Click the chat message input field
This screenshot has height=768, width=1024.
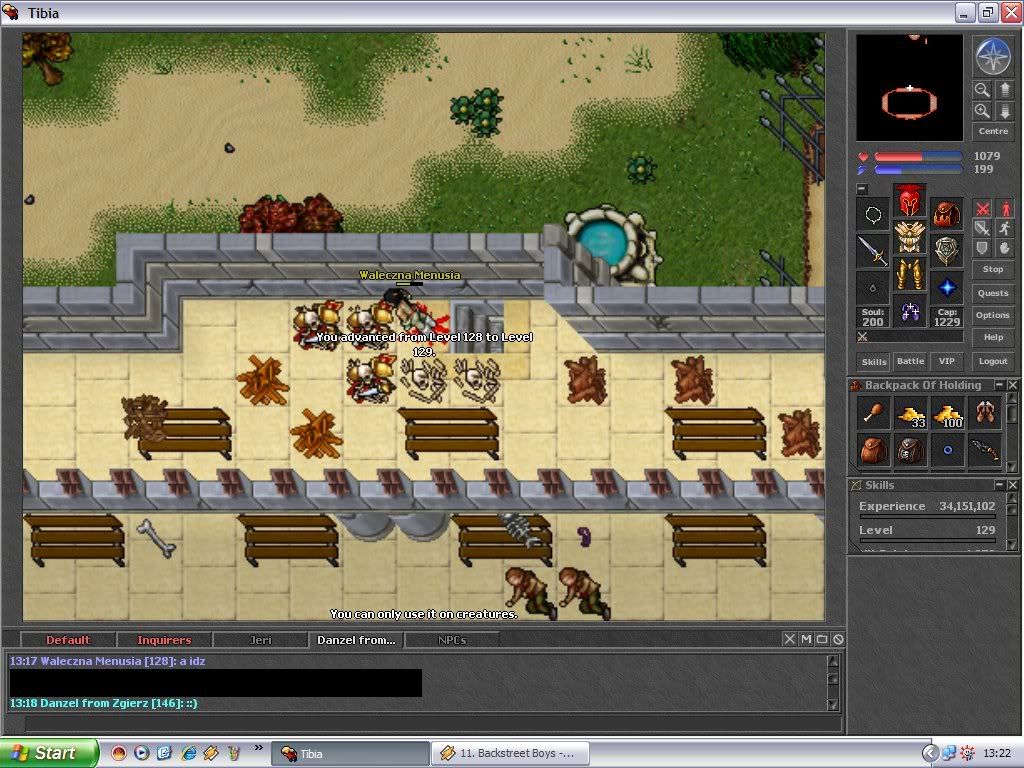[433, 723]
